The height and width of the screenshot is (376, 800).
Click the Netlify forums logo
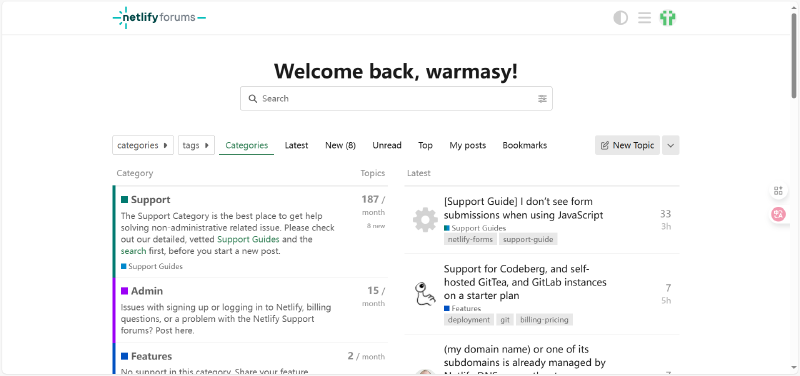click(x=159, y=18)
